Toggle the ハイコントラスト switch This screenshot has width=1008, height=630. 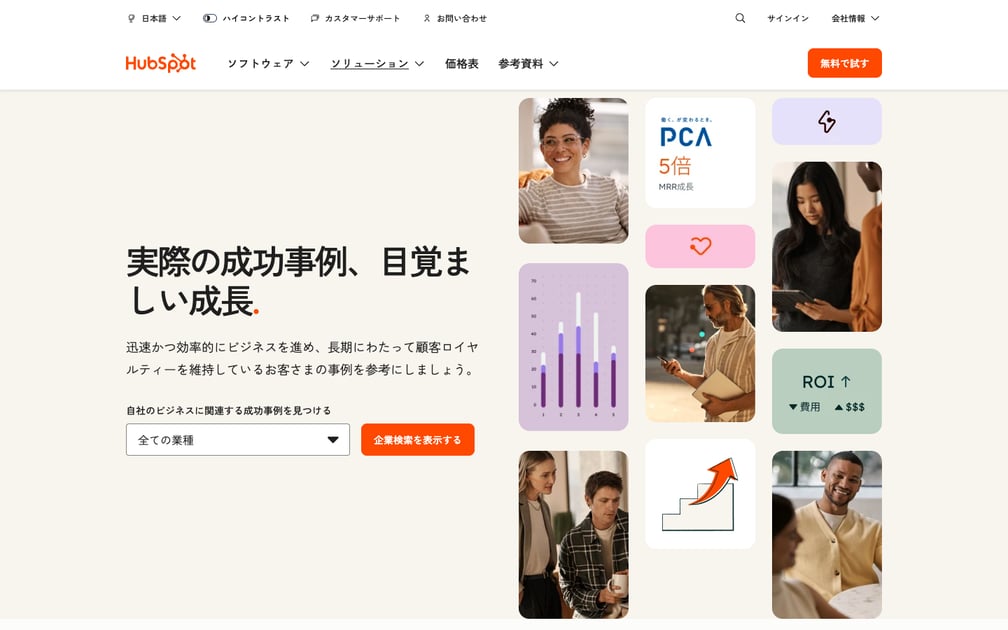pos(210,19)
